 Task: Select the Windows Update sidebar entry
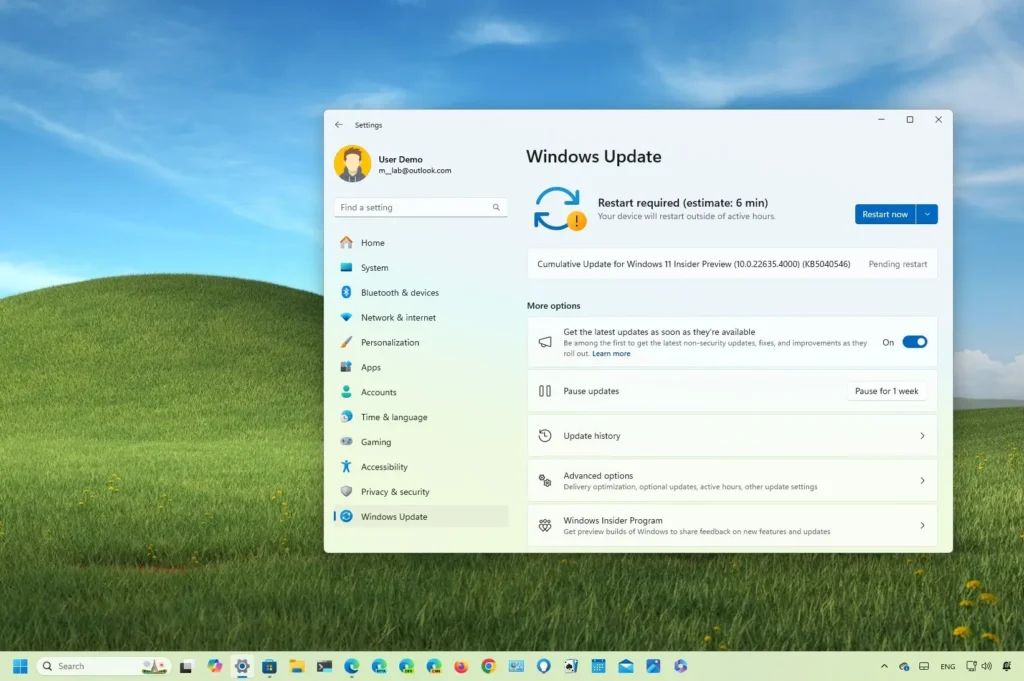421,516
